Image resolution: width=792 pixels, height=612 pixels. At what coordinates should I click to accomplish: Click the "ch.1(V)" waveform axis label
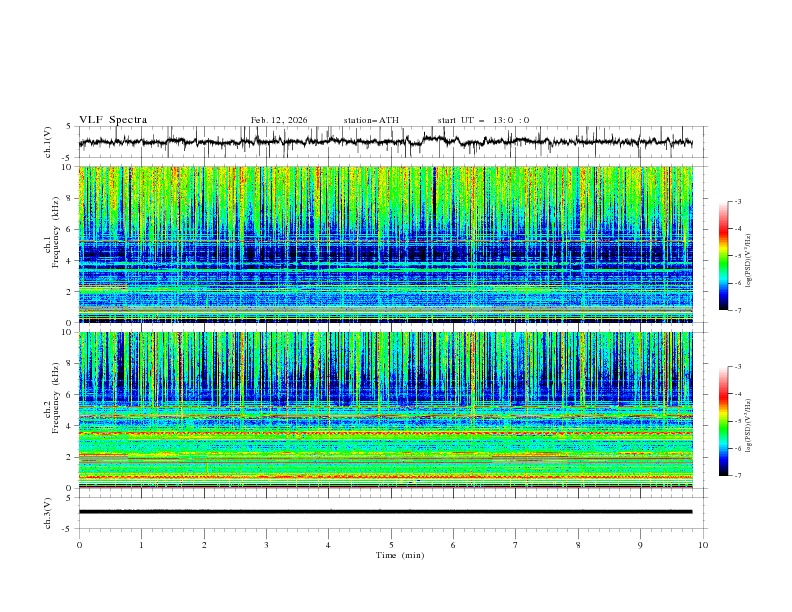48,142
